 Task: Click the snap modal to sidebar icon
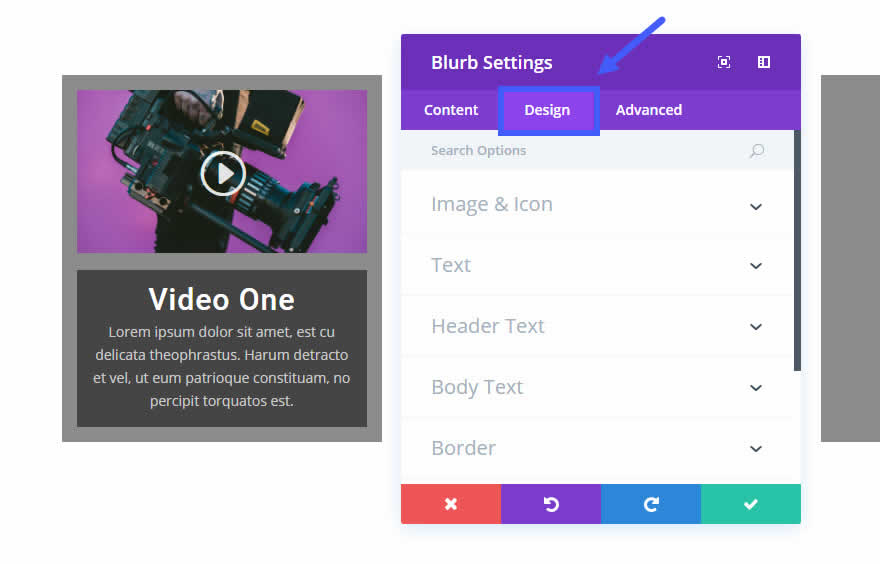(764, 62)
